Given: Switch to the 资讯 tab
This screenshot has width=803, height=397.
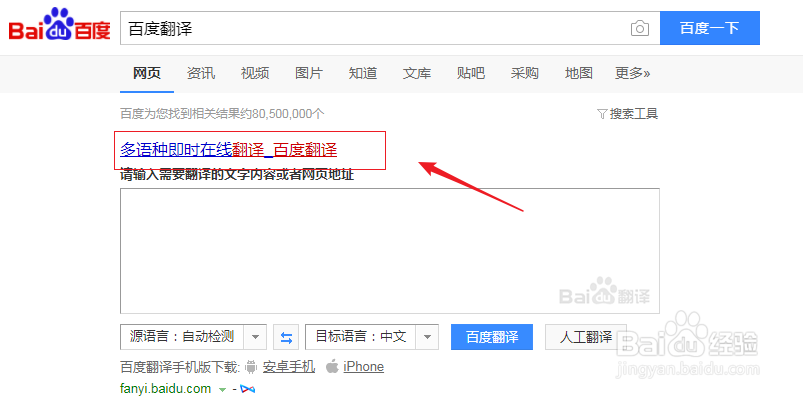Looking at the screenshot, I should tap(201, 73).
